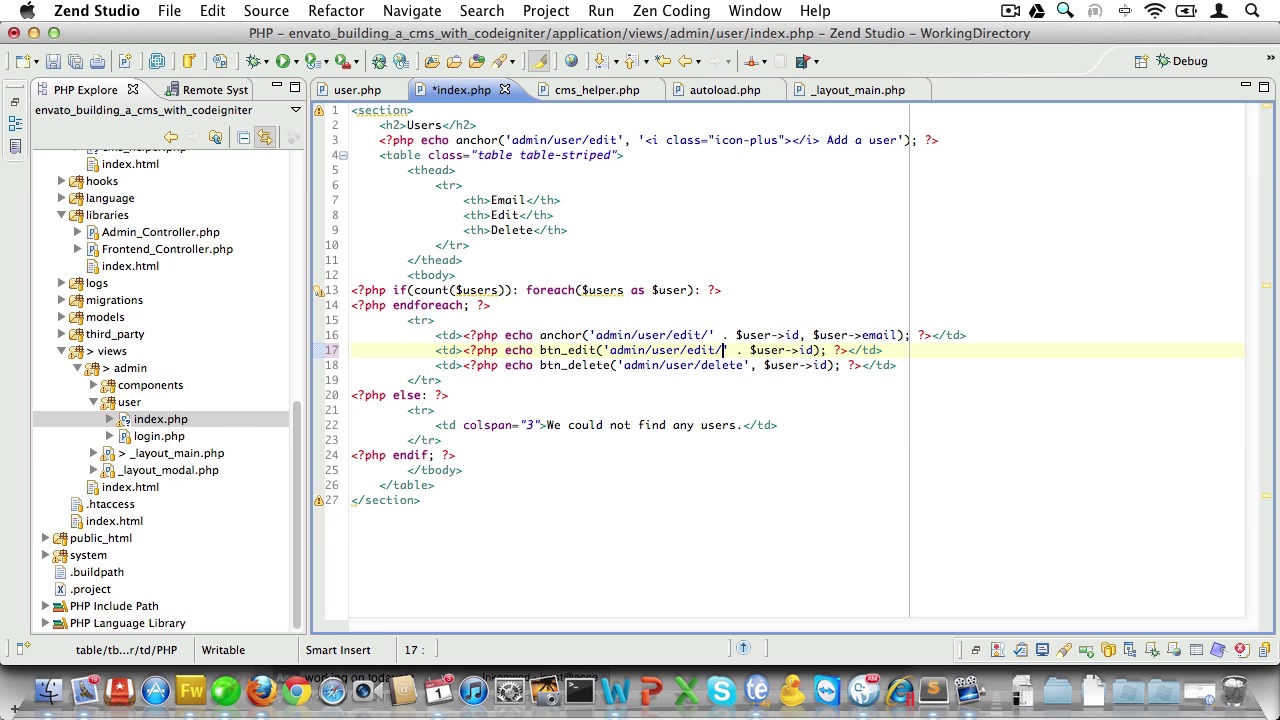Collapse the libraries folder

click(61, 215)
